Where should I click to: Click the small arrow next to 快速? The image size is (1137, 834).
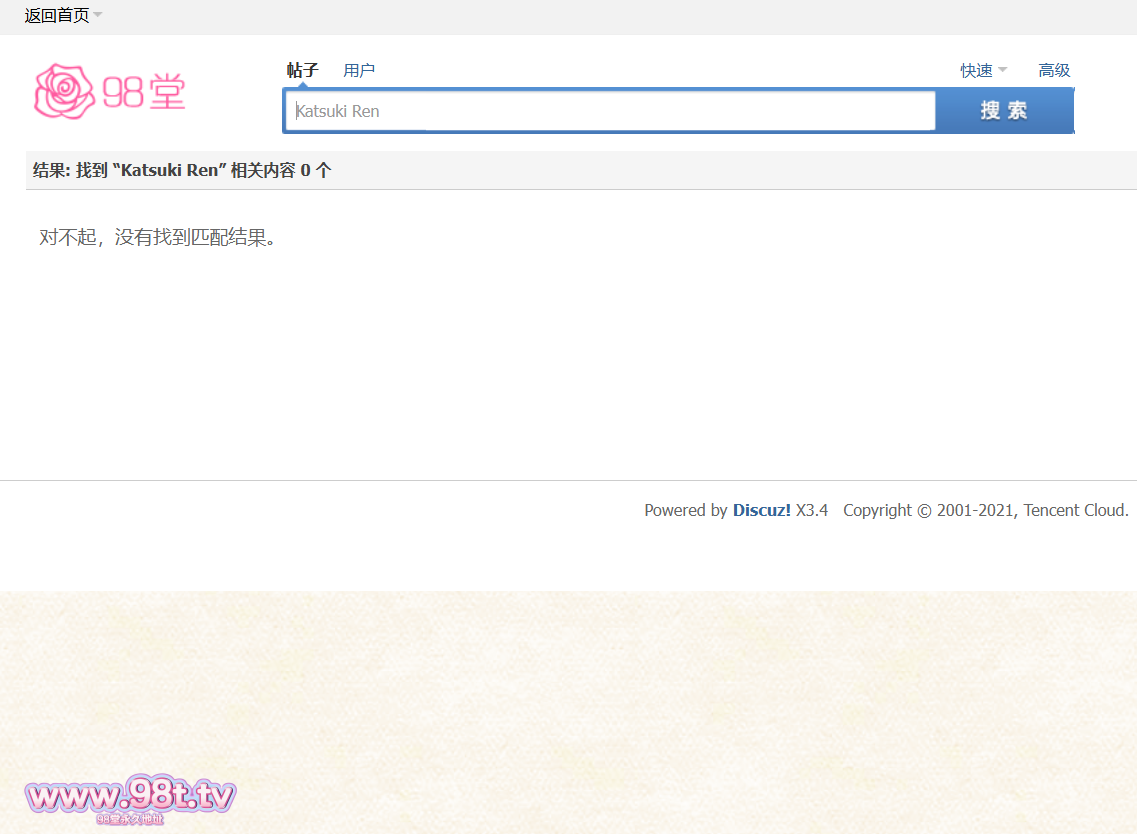1002,70
